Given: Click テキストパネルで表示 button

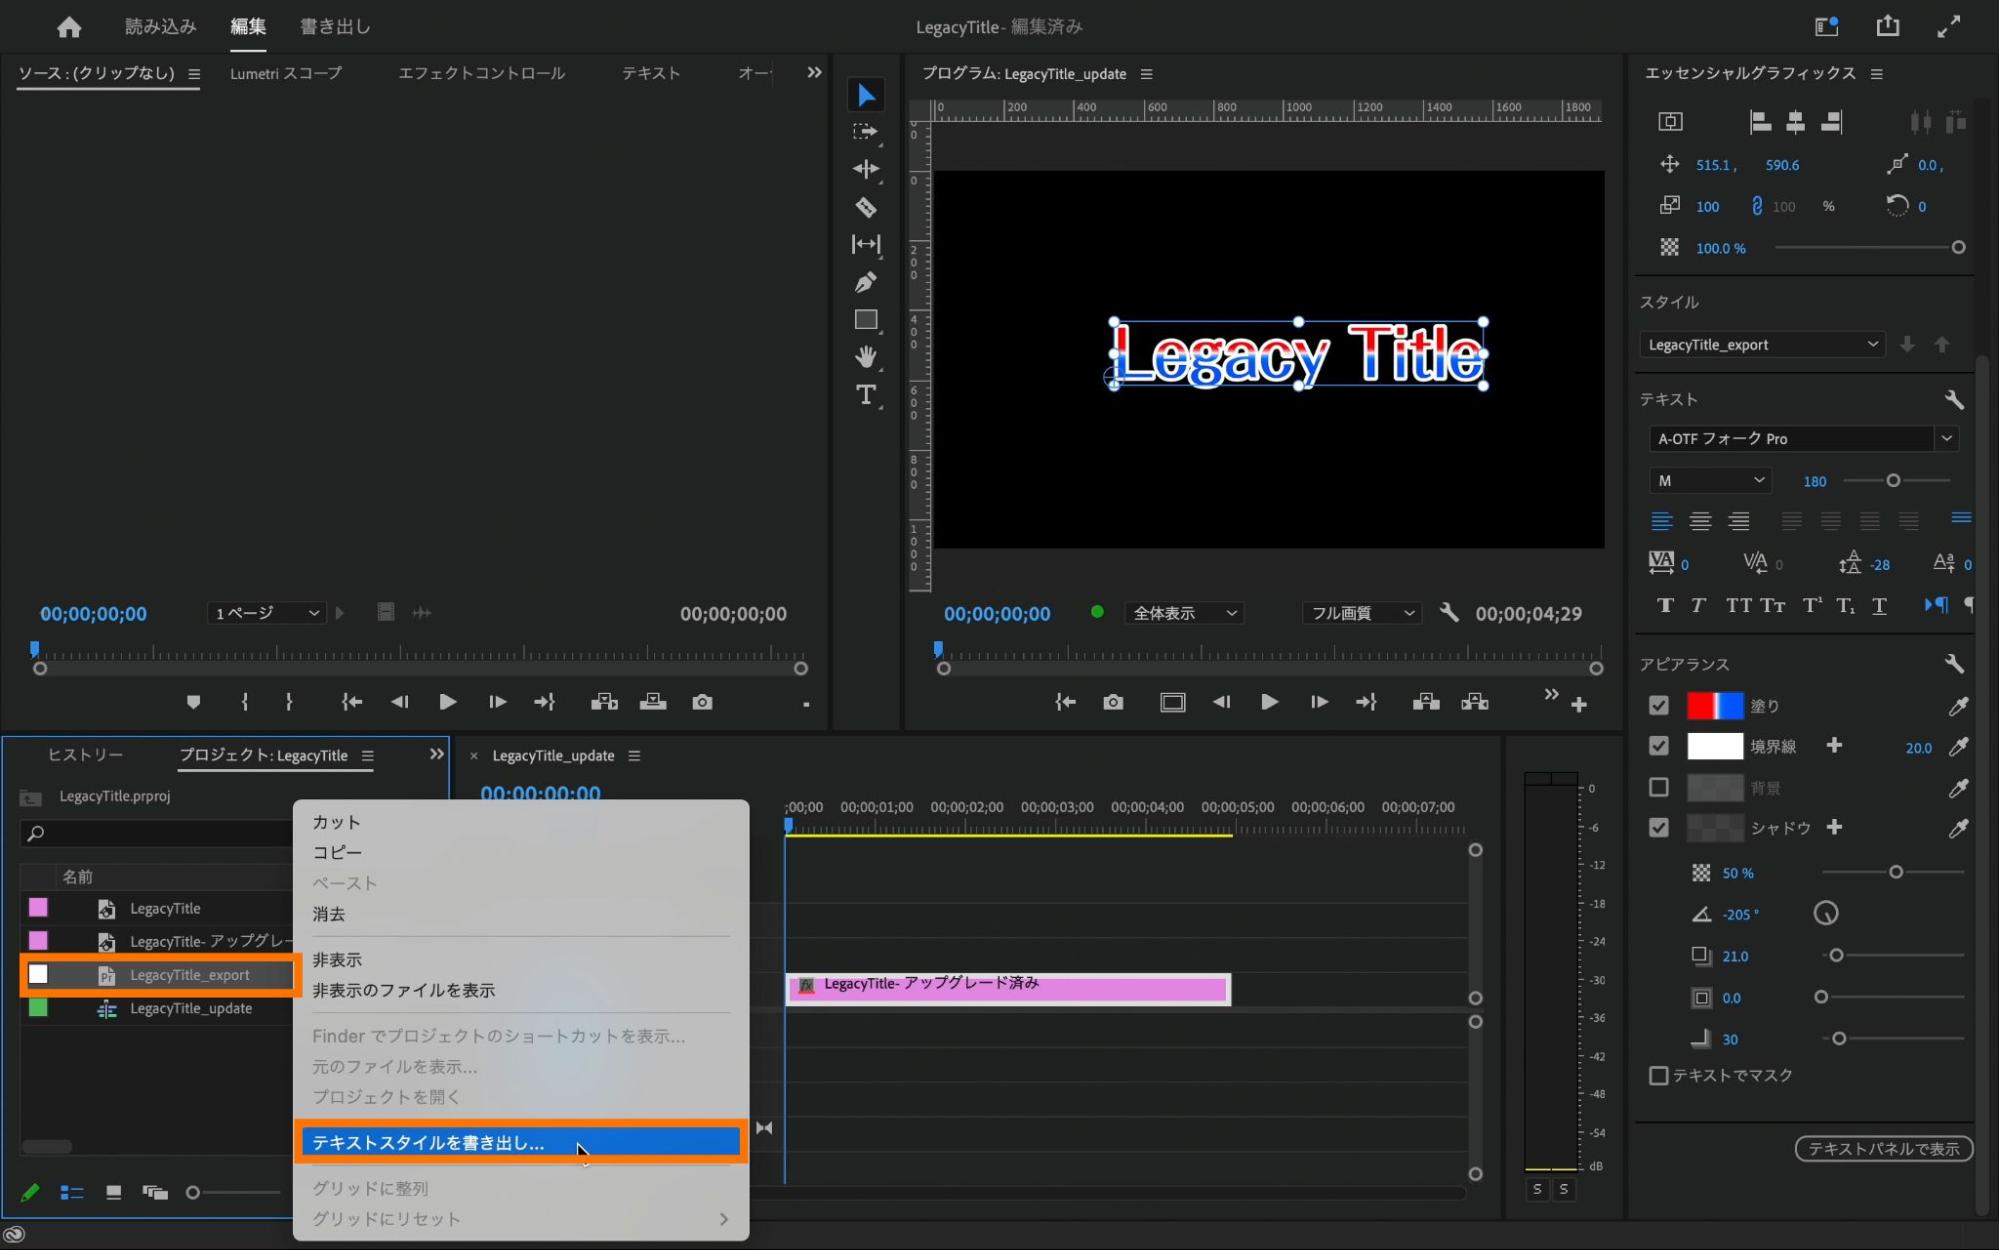Looking at the screenshot, I should 1883,1149.
